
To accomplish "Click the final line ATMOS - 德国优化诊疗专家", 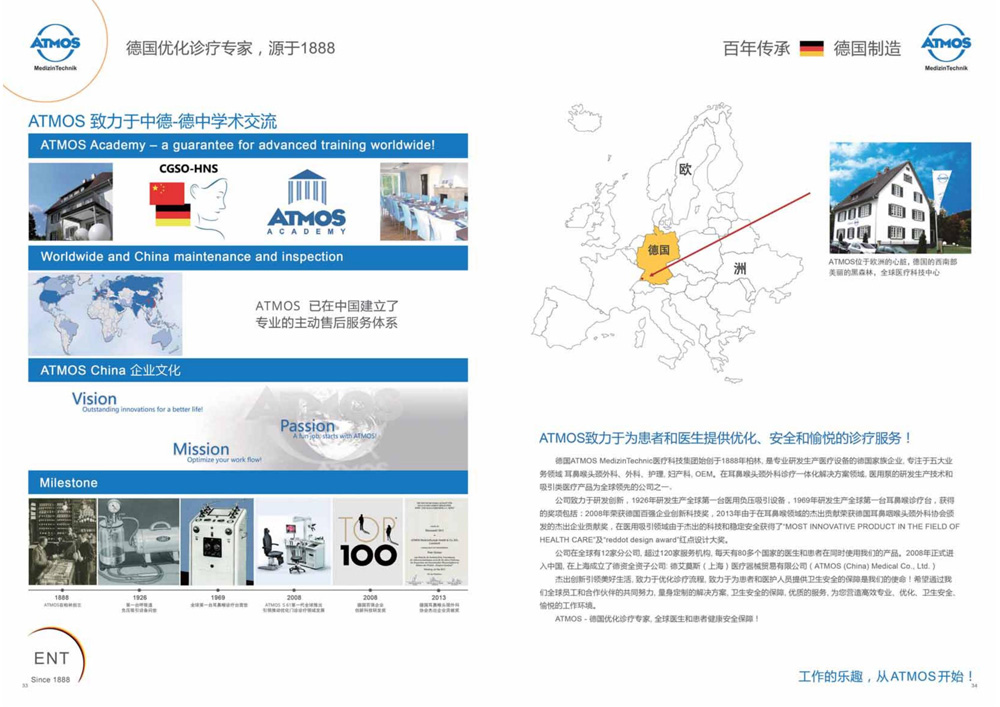I will pyautogui.click(x=657, y=619).
